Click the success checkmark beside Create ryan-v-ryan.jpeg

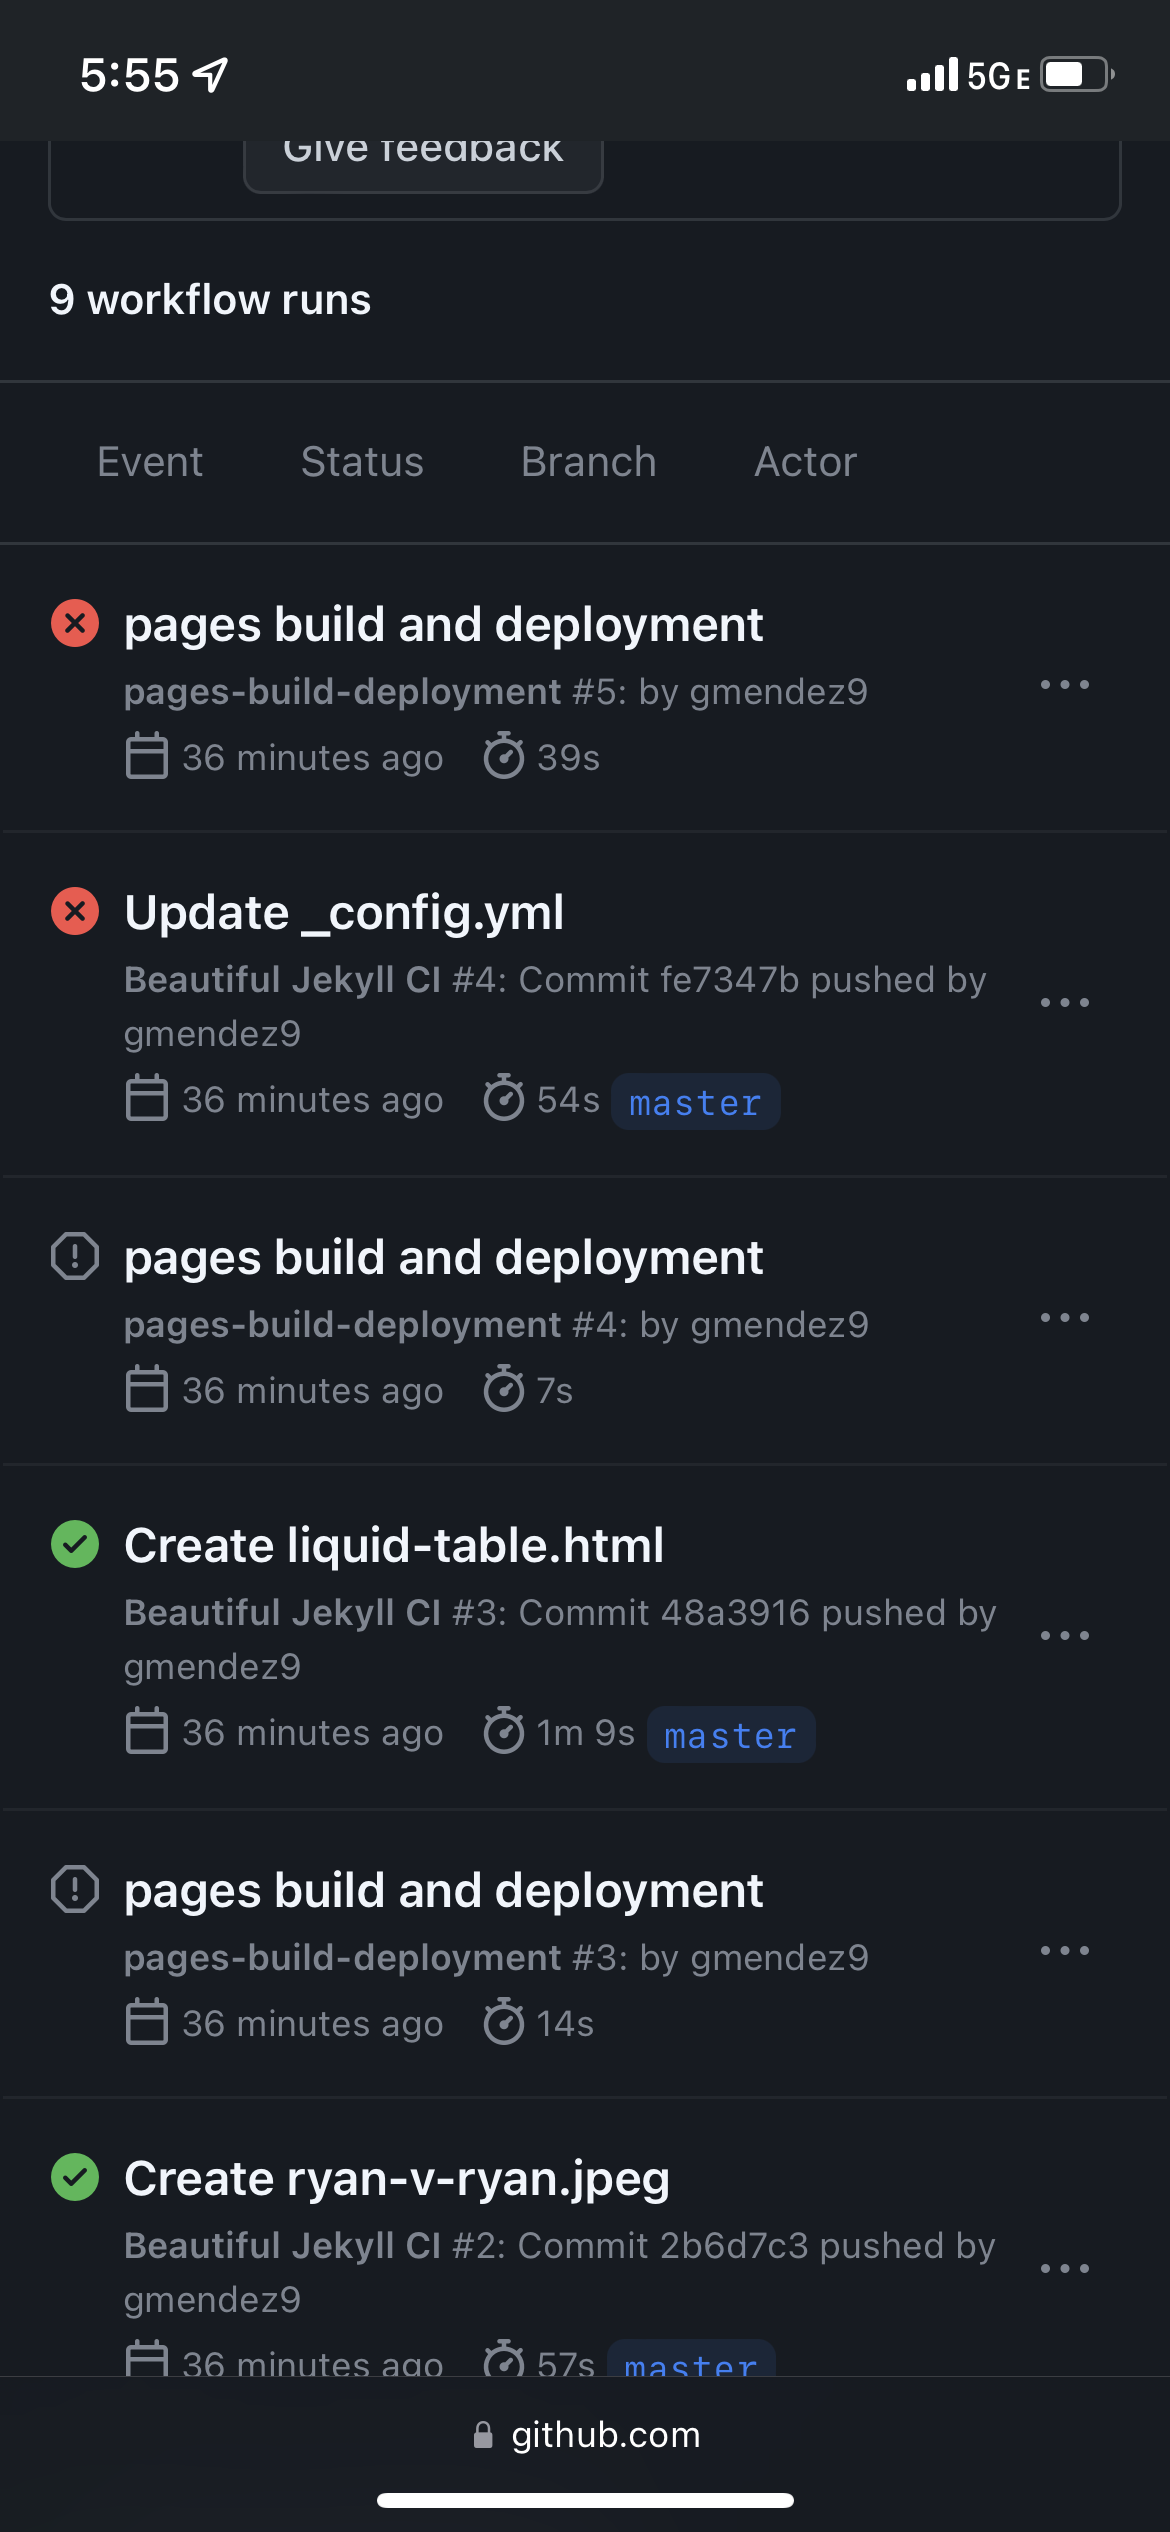point(75,2177)
